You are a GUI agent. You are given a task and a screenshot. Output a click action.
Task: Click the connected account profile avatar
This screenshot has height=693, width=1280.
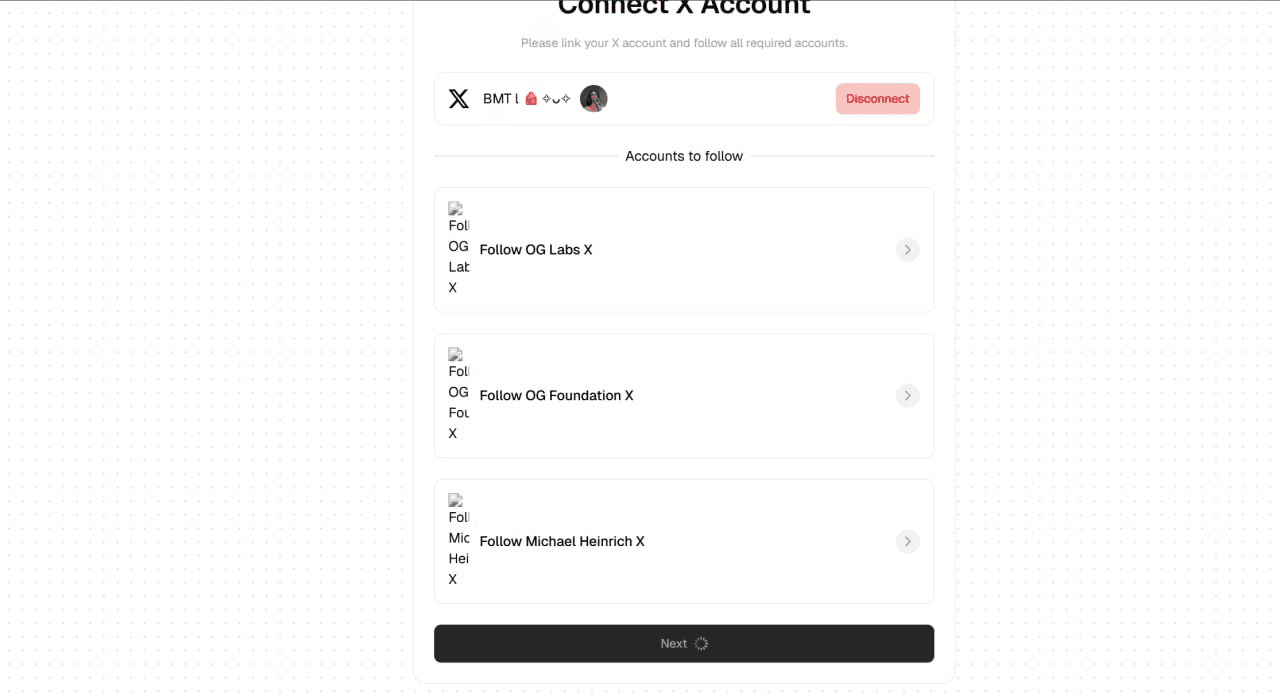594,99
